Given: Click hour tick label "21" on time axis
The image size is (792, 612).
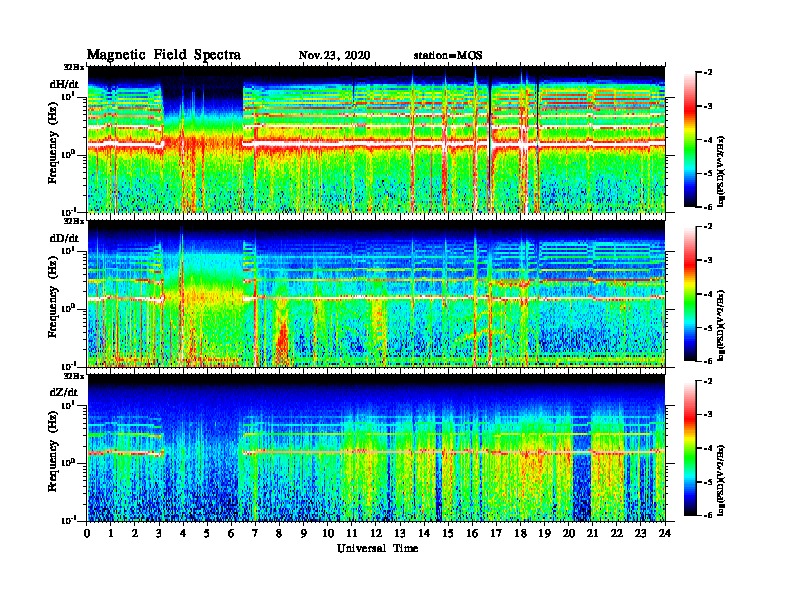Looking at the screenshot, I should (x=592, y=533).
